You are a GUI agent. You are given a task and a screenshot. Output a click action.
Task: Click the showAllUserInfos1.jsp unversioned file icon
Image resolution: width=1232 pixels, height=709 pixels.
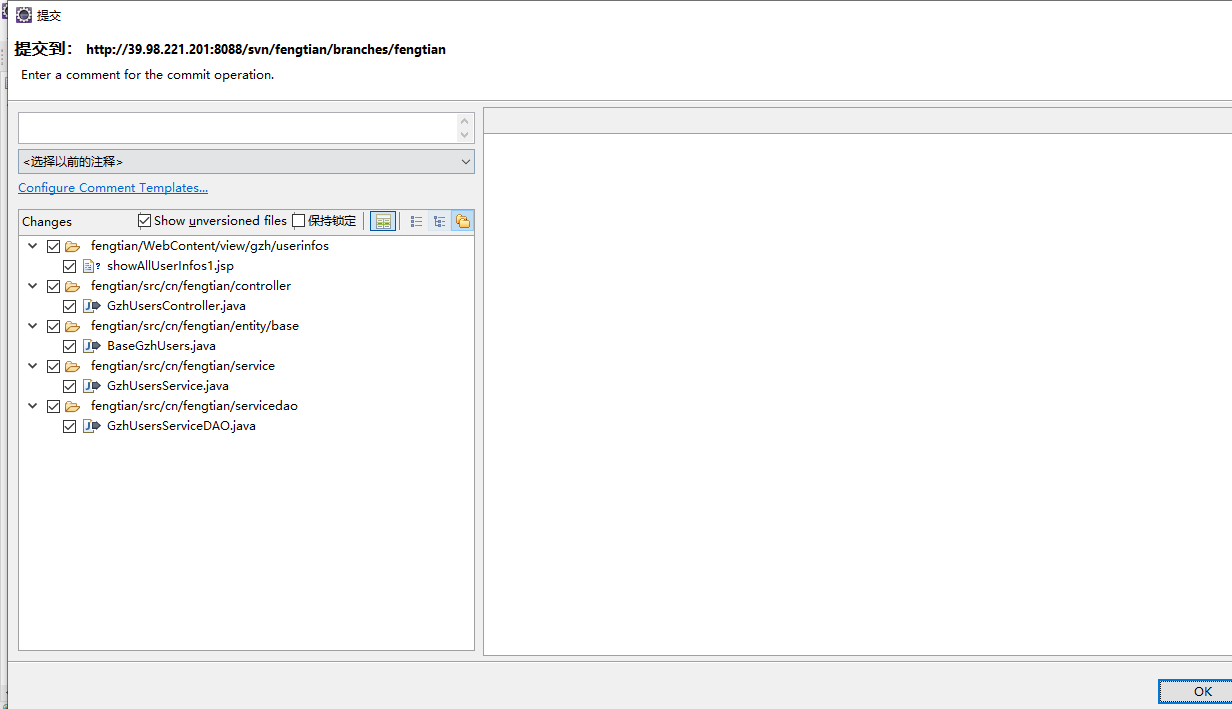point(91,266)
